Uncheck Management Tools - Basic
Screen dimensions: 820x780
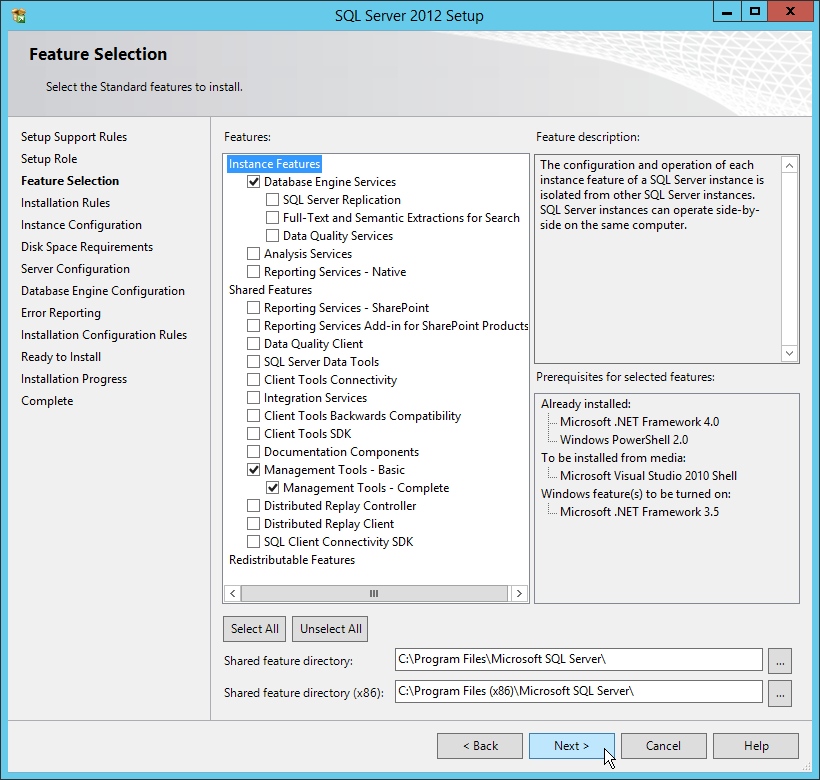[x=253, y=470]
